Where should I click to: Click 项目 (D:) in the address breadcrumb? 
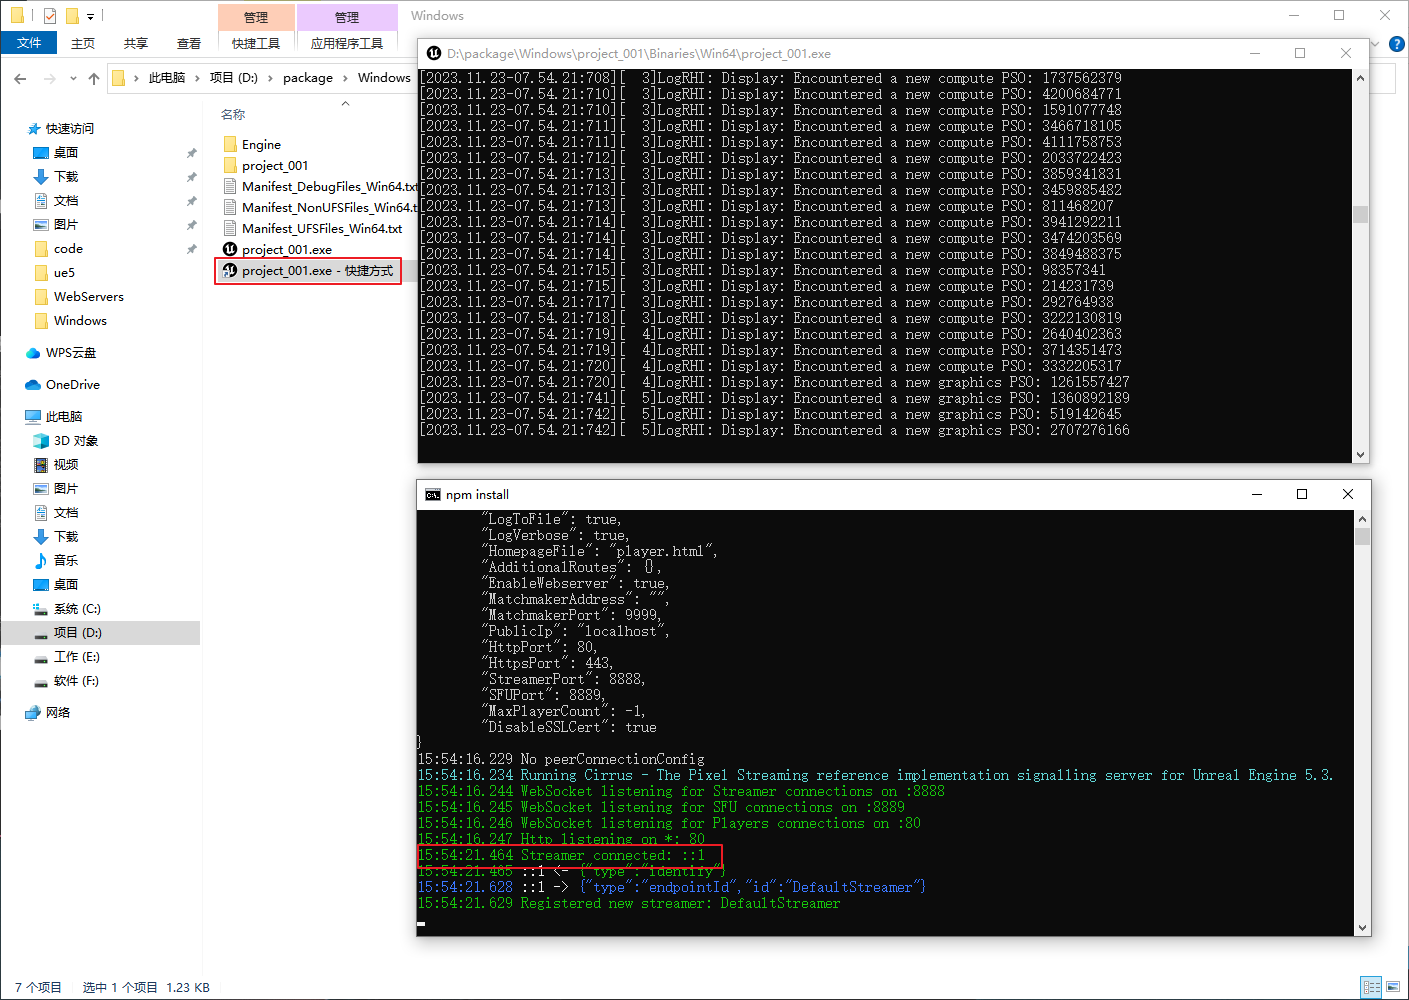click(x=234, y=78)
